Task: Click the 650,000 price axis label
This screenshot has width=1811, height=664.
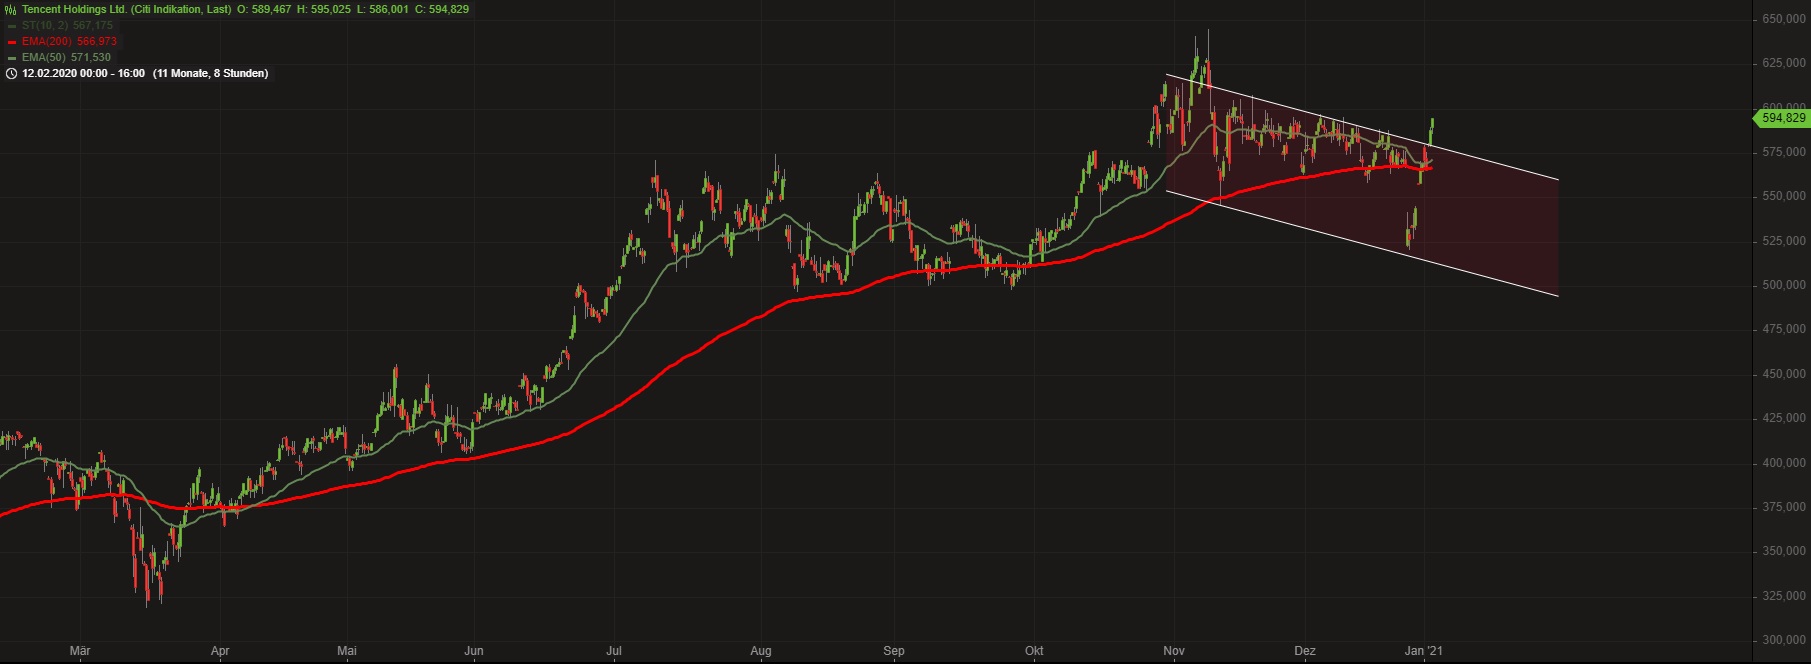Action: click(x=1784, y=19)
